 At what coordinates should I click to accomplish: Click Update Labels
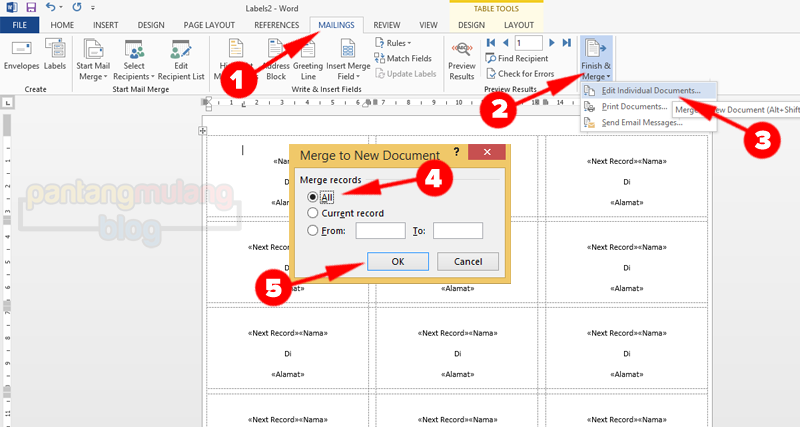[406, 73]
